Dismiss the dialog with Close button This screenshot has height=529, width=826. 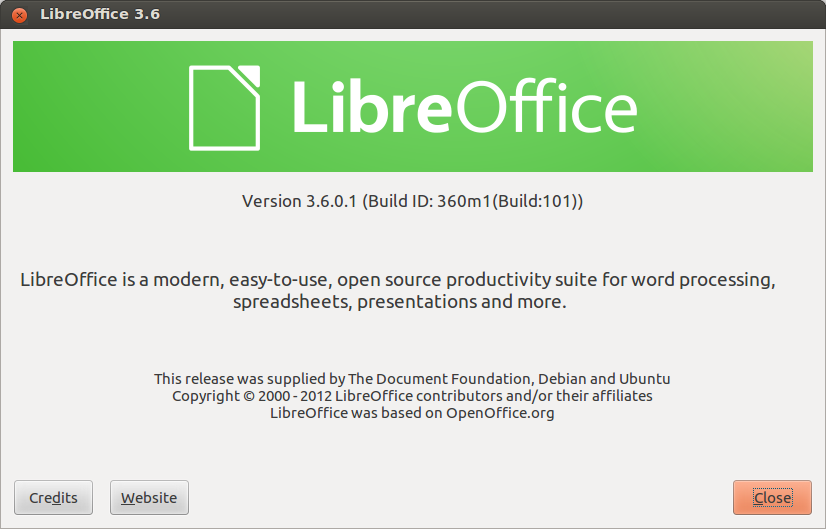pos(772,497)
